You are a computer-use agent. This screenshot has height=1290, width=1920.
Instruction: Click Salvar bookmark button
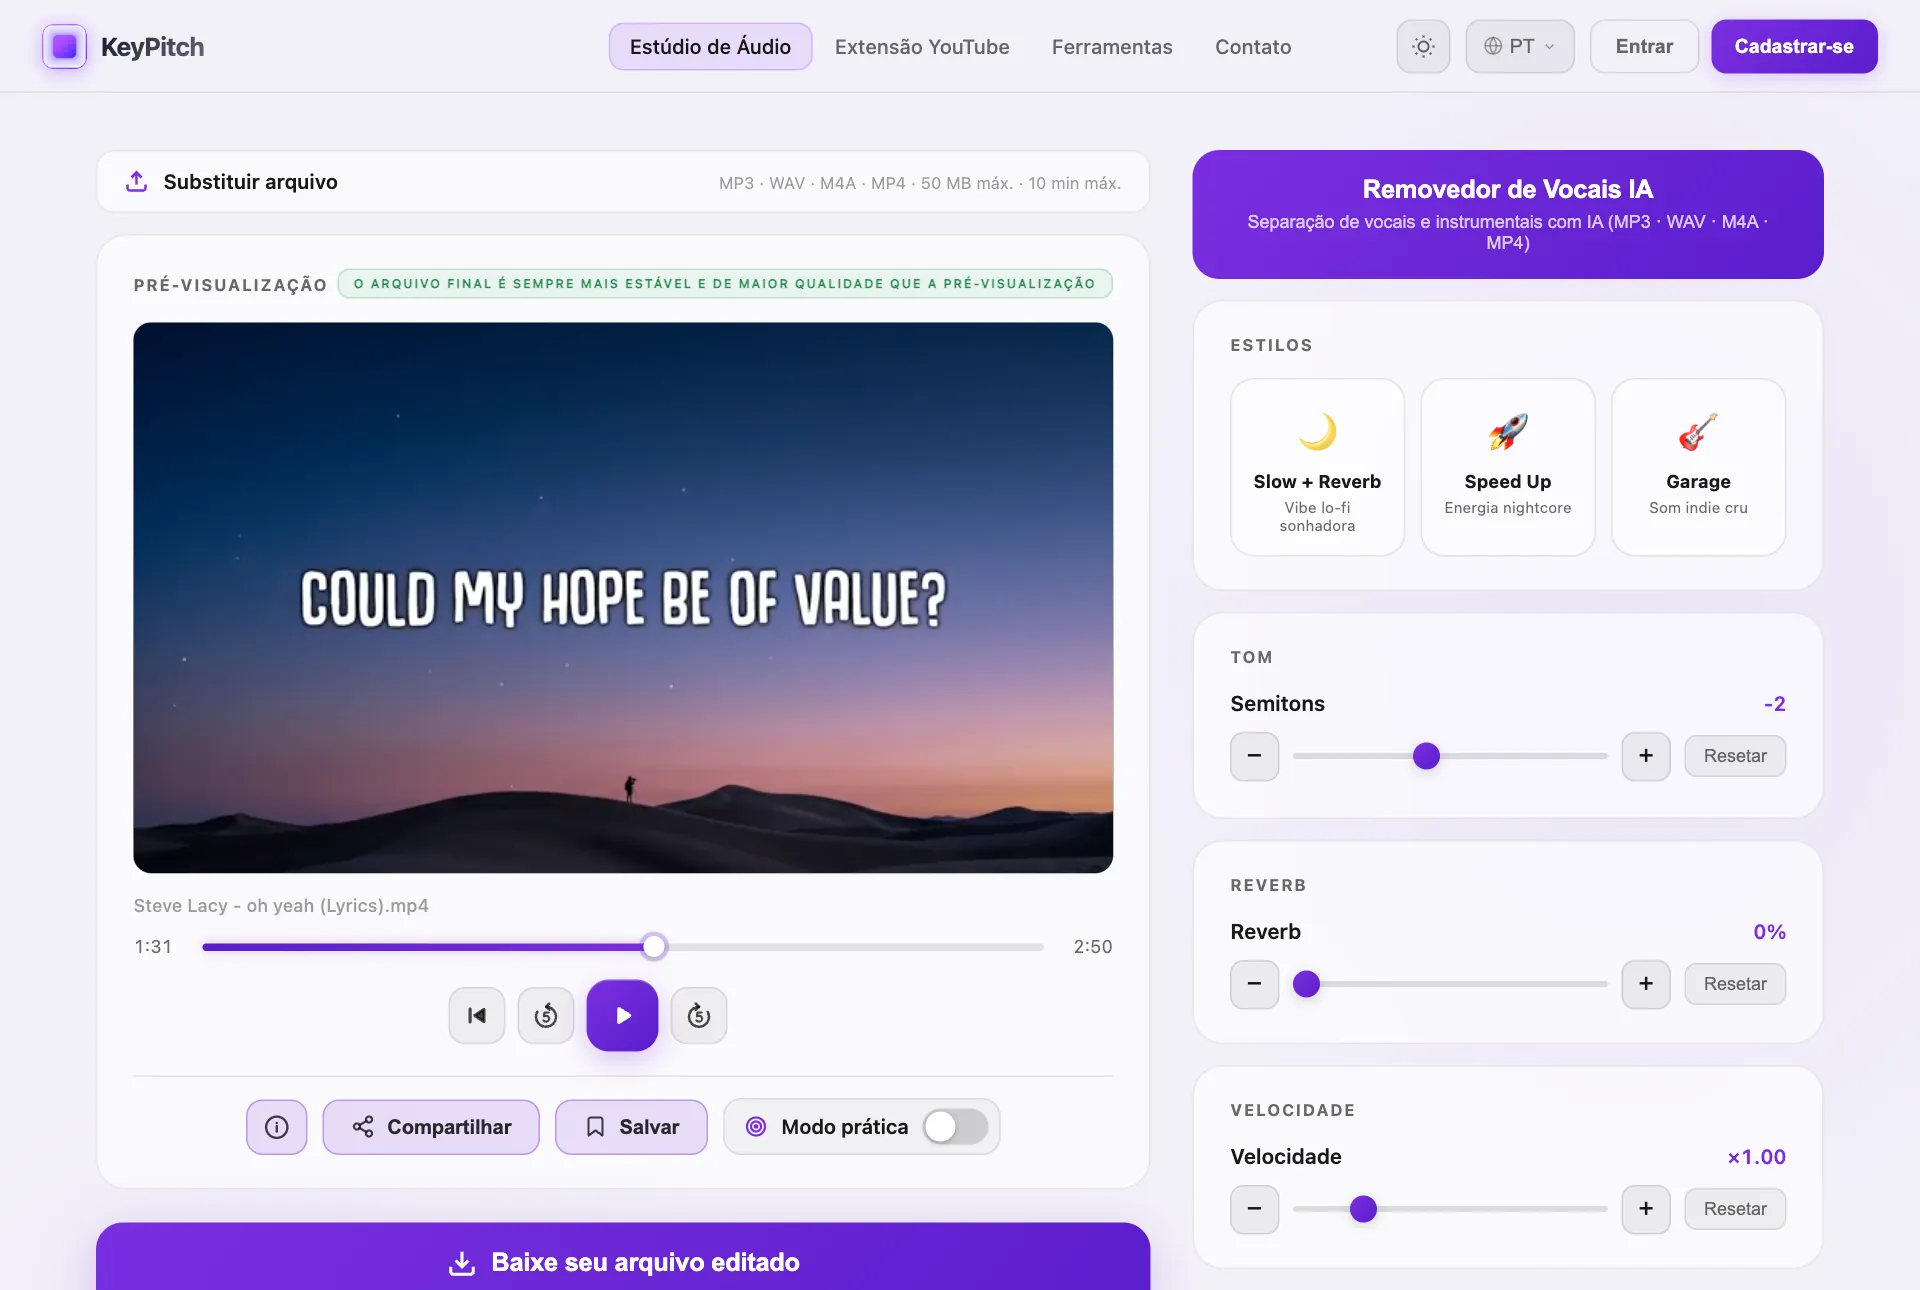631,1127
